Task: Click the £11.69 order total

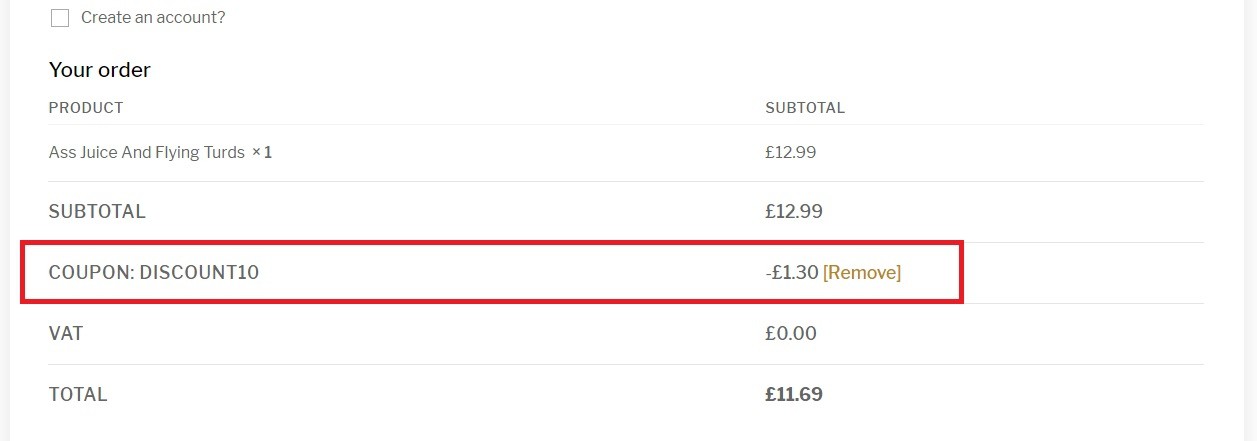Action: (794, 395)
